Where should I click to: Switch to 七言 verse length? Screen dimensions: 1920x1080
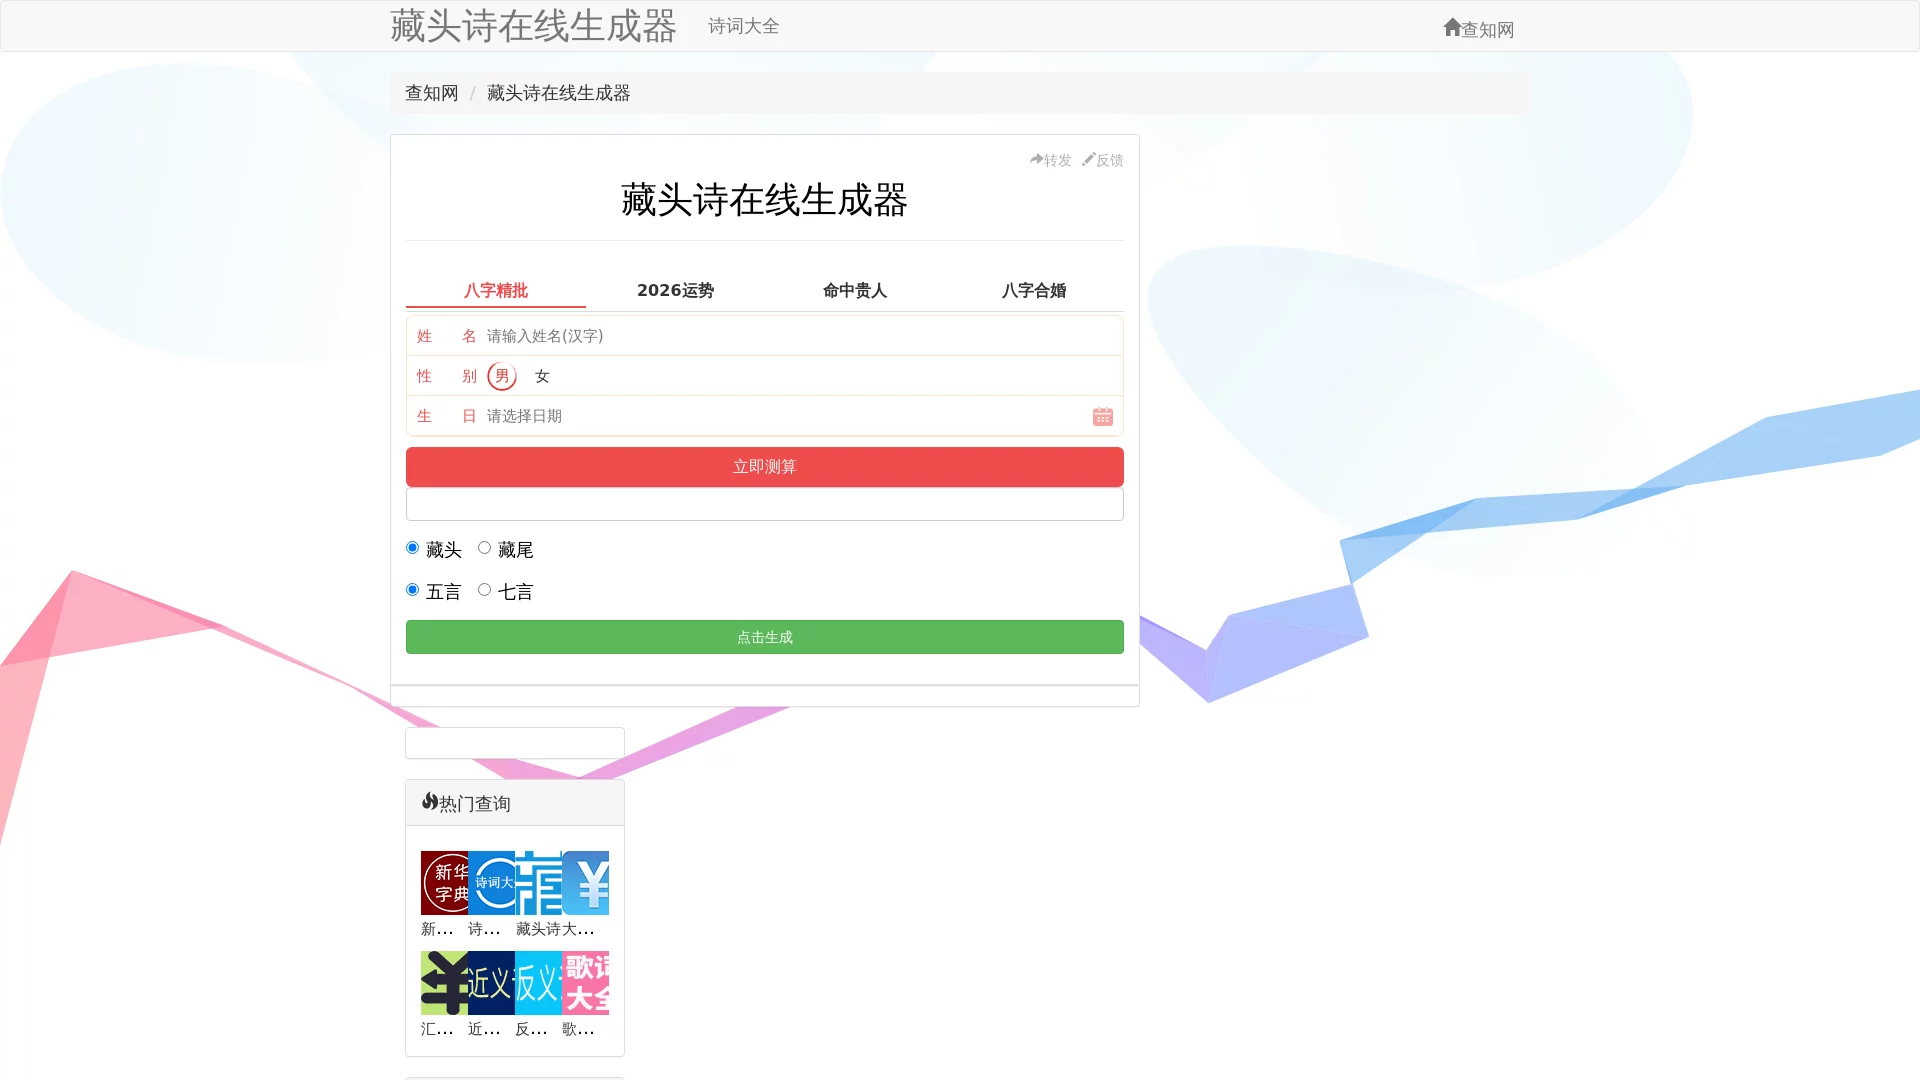(485, 589)
